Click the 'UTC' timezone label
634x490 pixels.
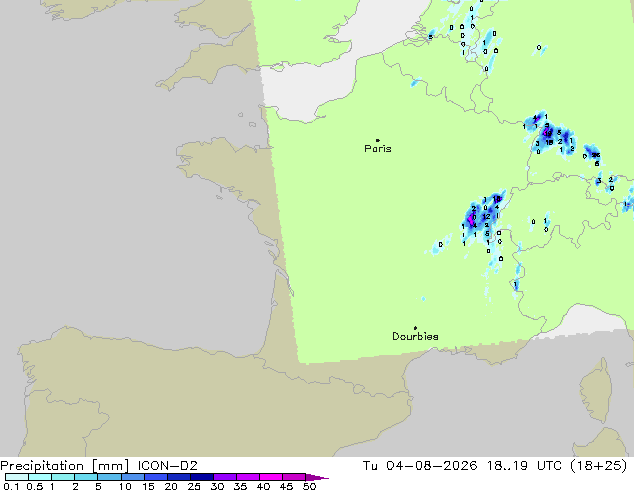point(549,466)
